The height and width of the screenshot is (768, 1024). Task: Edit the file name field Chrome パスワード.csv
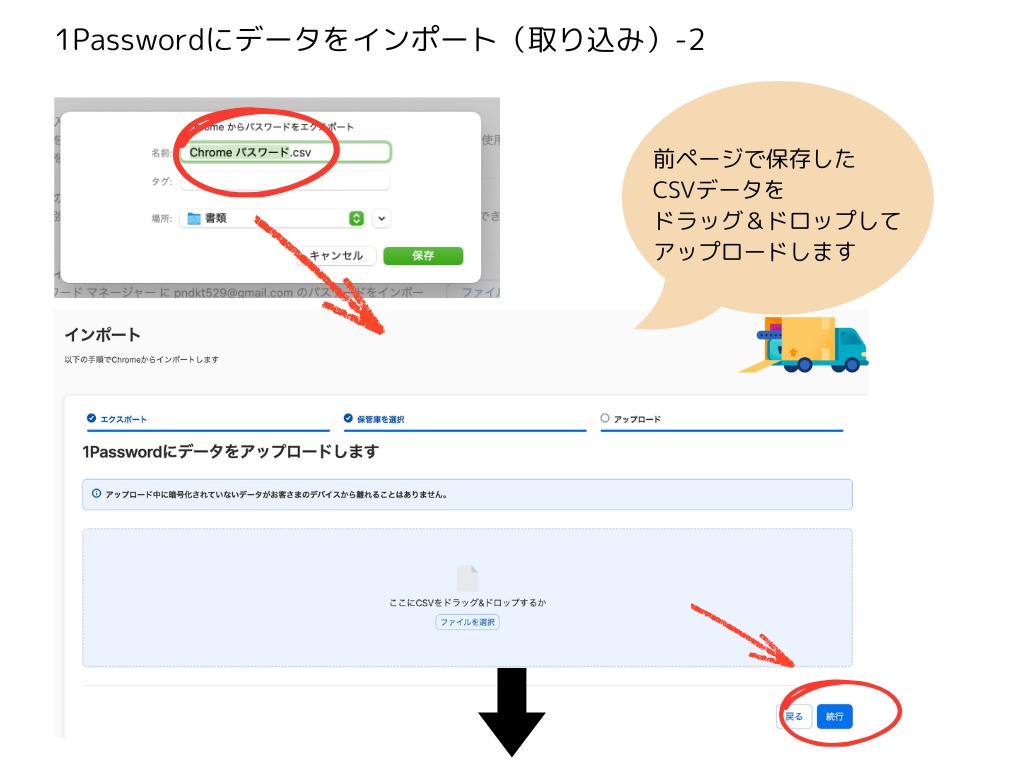(x=285, y=152)
